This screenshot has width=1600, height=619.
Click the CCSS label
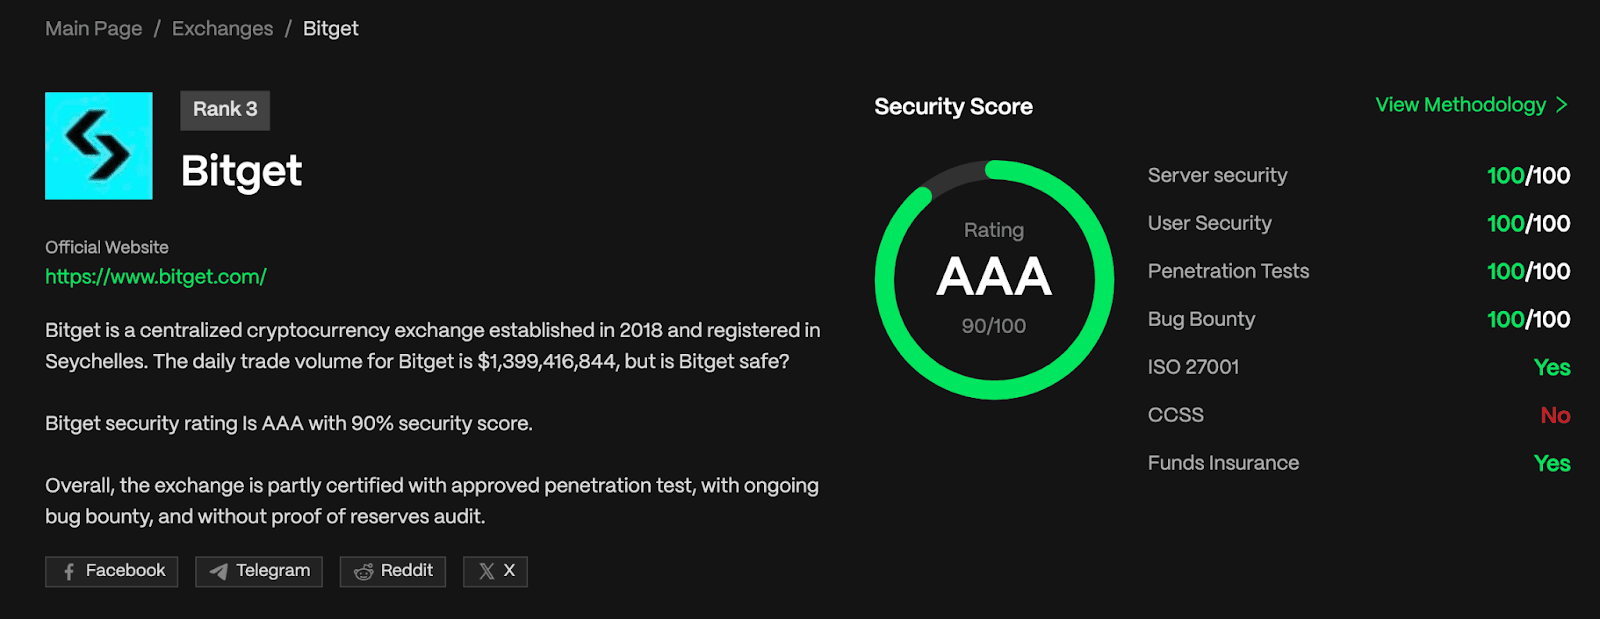(x=1176, y=415)
